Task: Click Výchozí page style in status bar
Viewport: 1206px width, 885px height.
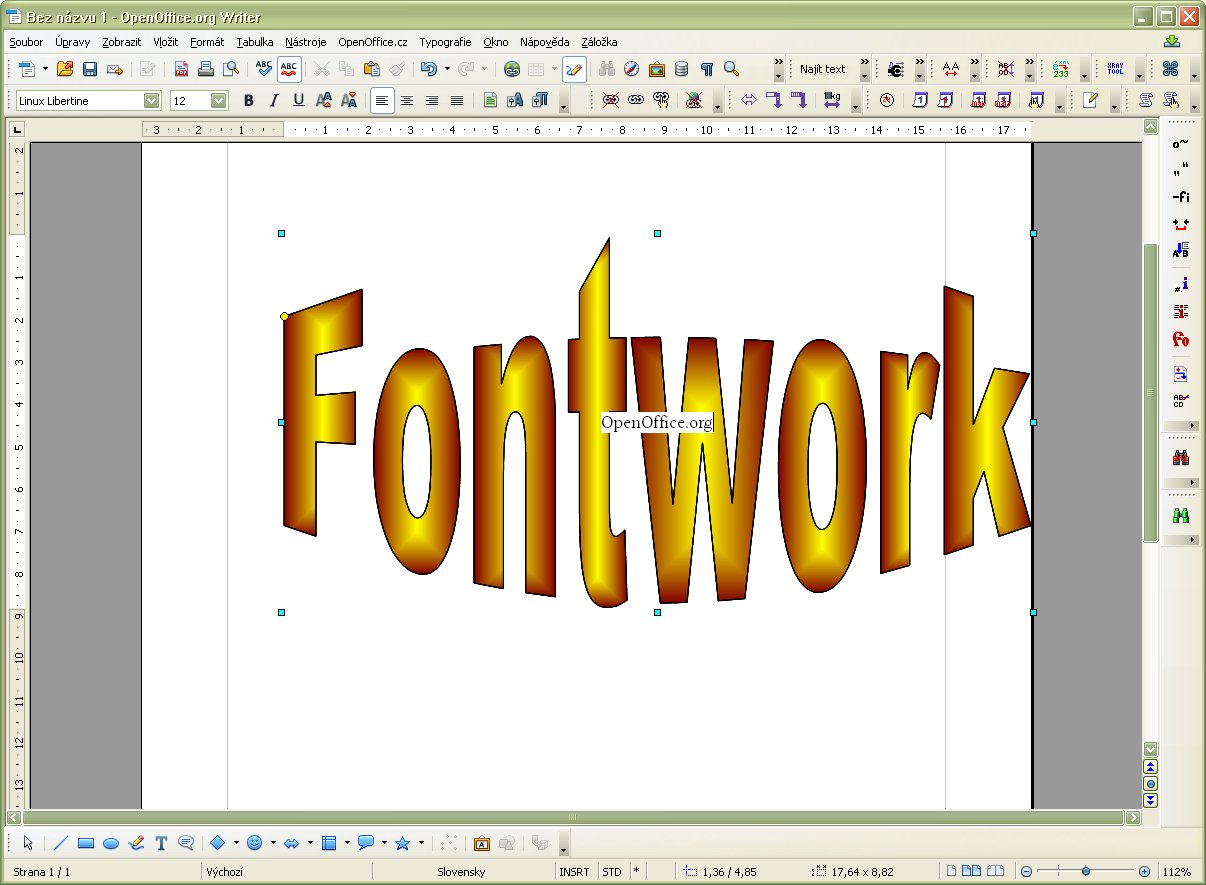Action: [224, 872]
